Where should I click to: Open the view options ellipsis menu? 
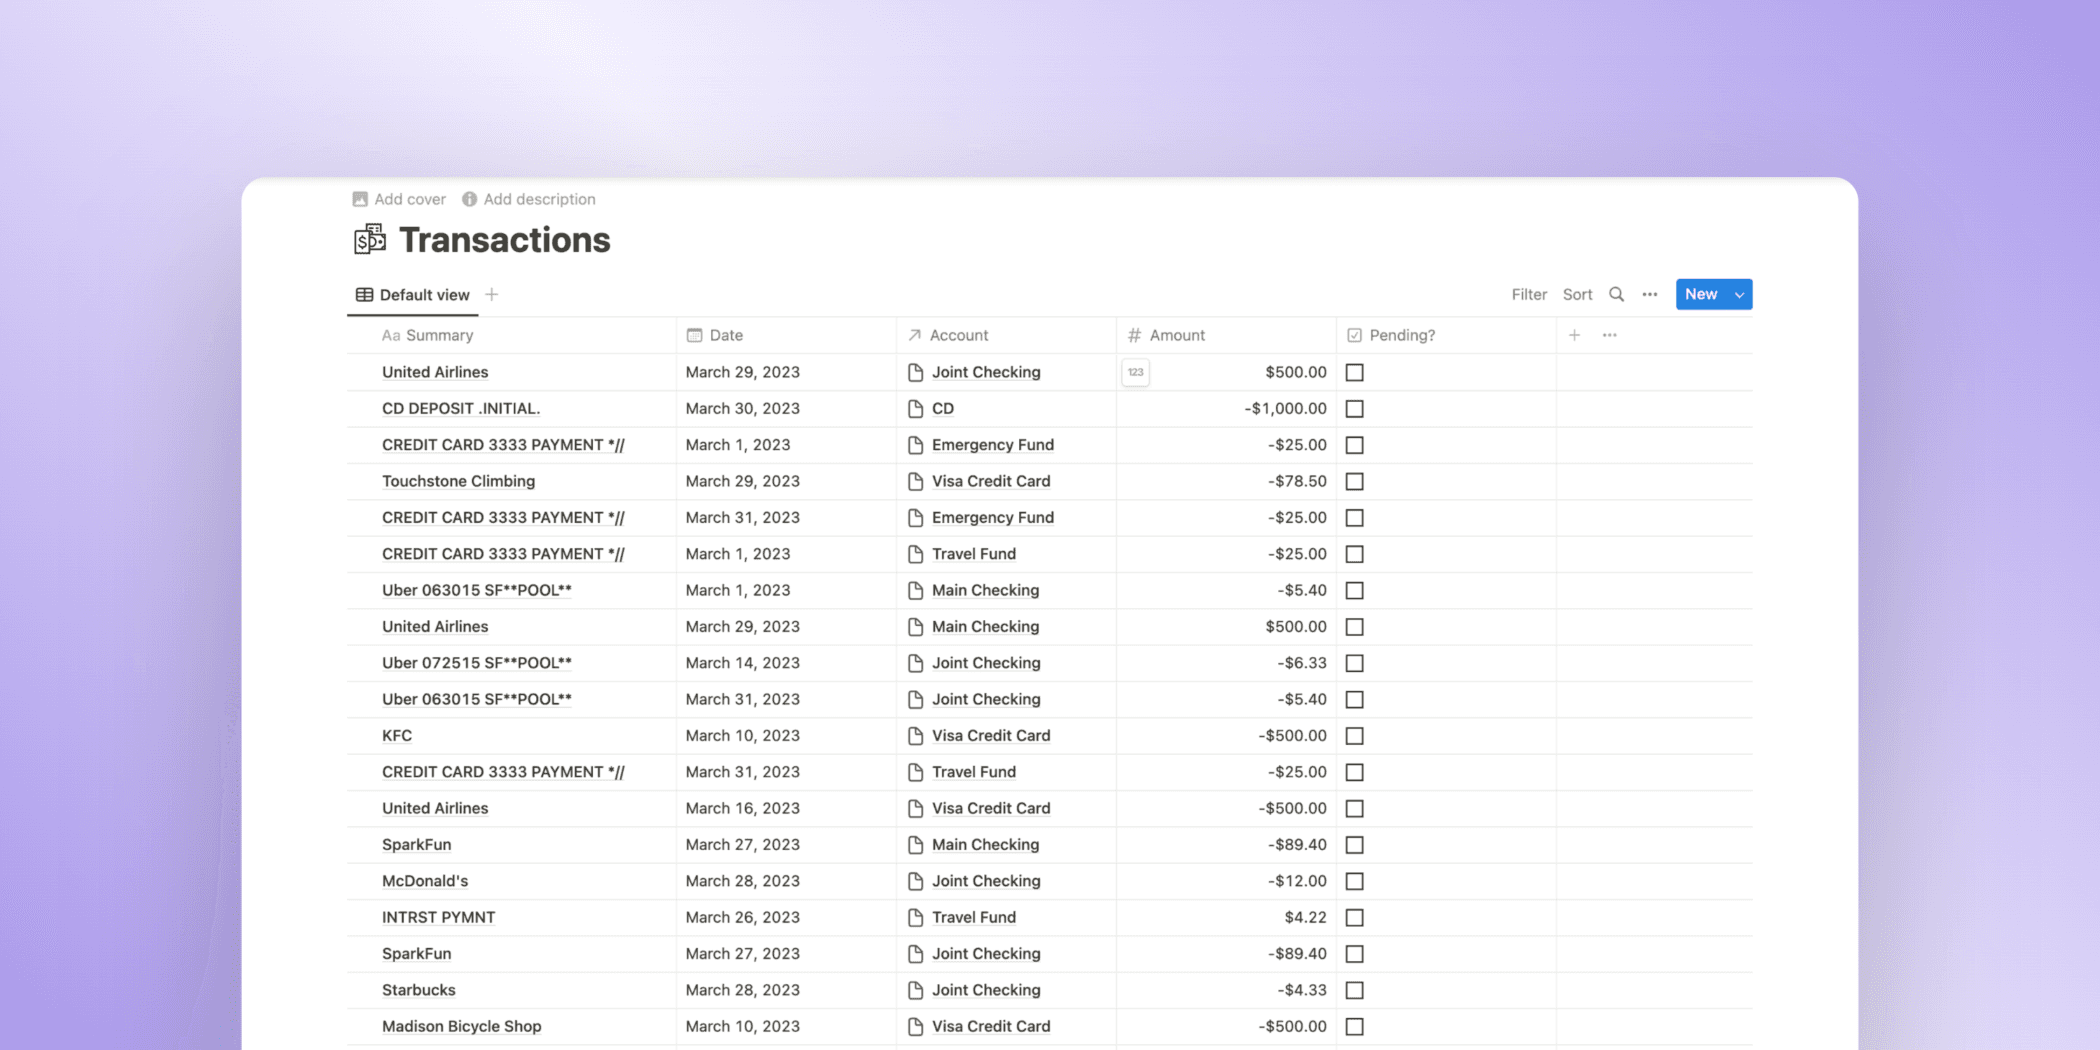pyautogui.click(x=1649, y=294)
